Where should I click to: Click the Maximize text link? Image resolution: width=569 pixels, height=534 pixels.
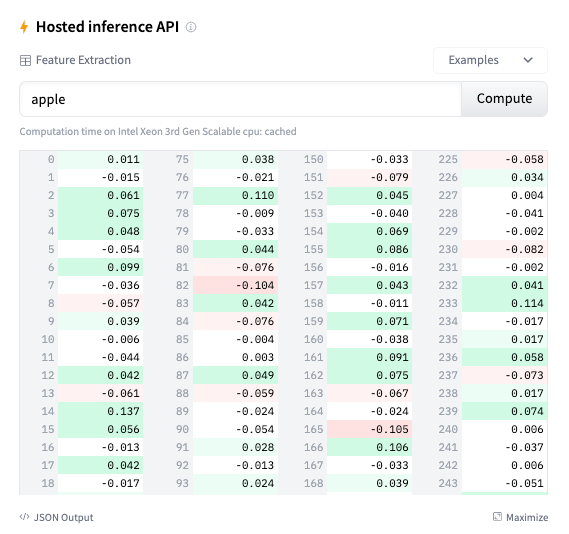(x=527, y=517)
